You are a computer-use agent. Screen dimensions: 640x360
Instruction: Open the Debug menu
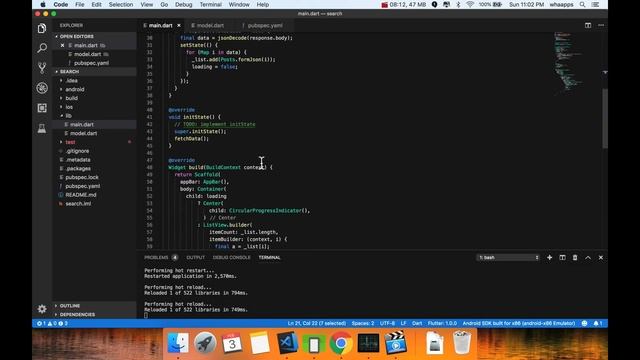(x=184, y=4)
